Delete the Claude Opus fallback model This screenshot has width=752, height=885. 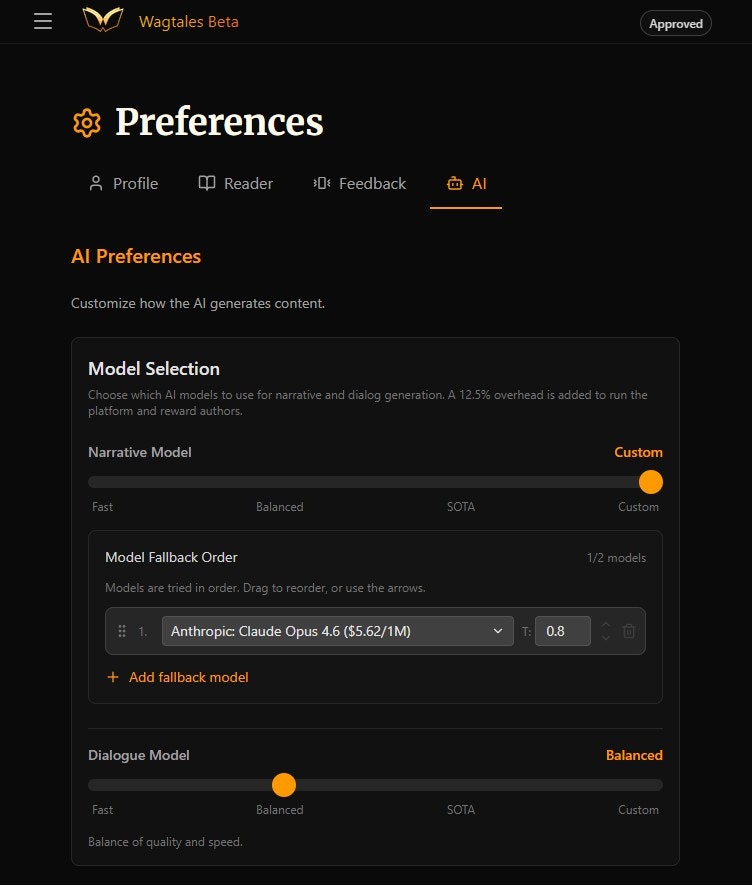(x=628, y=631)
